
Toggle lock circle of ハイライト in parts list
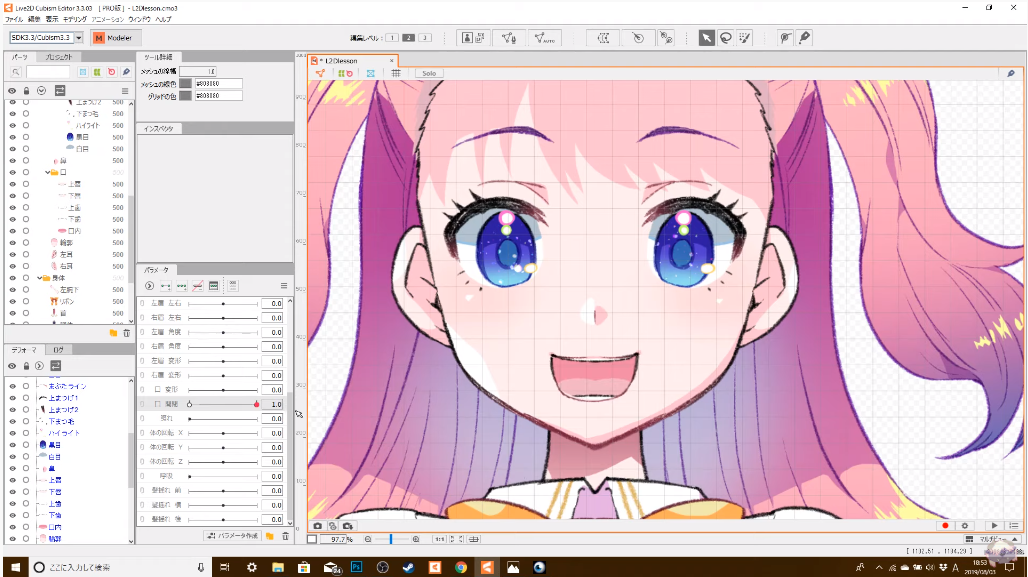coord(26,125)
